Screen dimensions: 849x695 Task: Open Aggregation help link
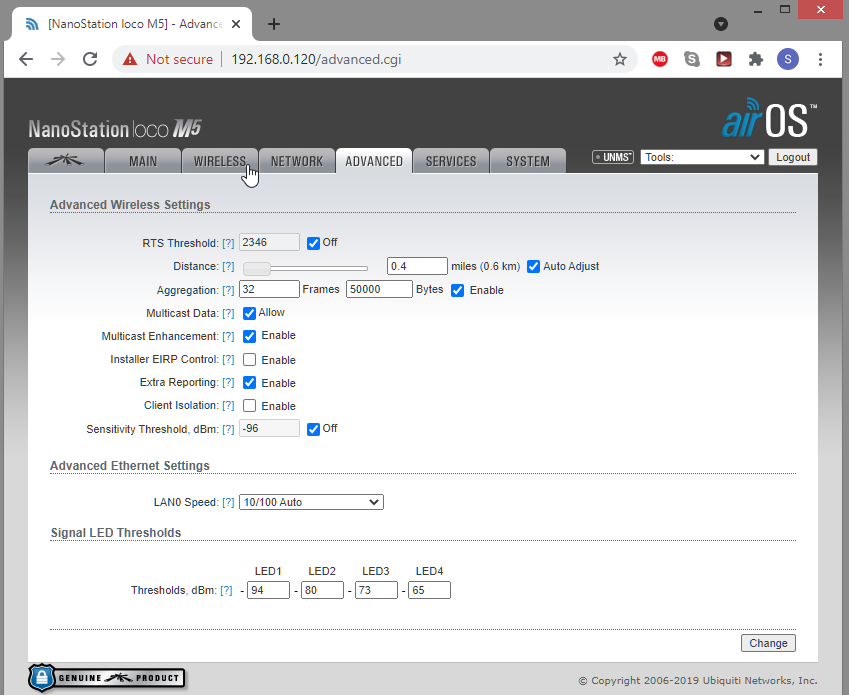point(228,290)
